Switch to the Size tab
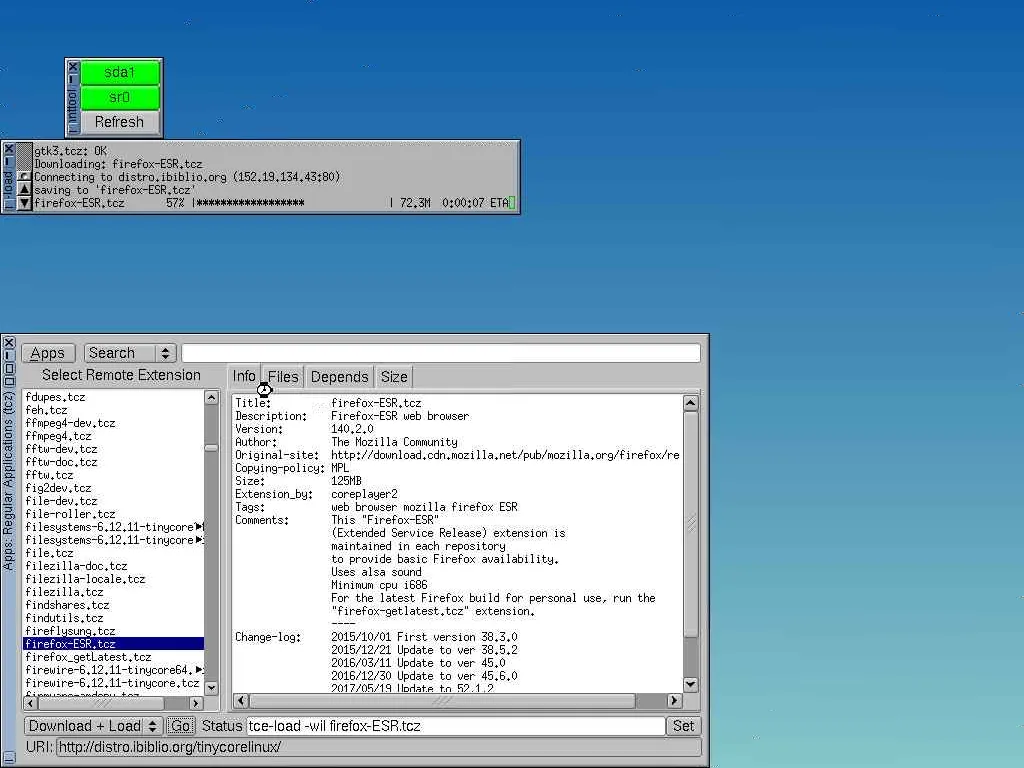The image size is (1024, 768). click(394, 377)
